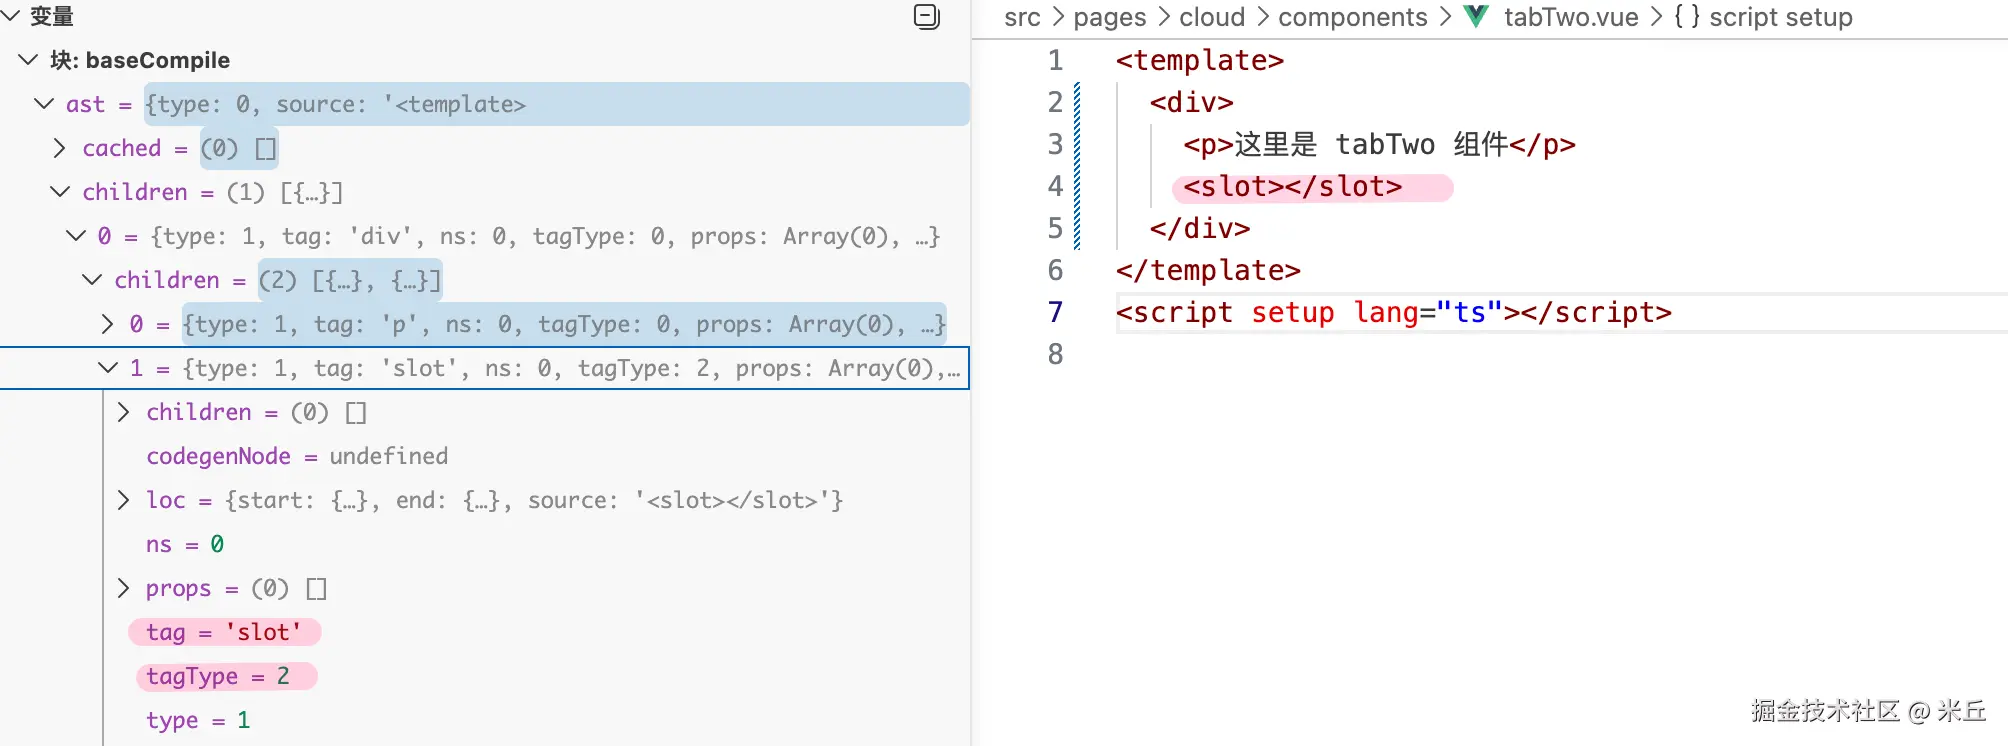The height and width of the screenshot is (746, 2008).
Task: Expand the cached = (0) entry
Action: [60, 148]
